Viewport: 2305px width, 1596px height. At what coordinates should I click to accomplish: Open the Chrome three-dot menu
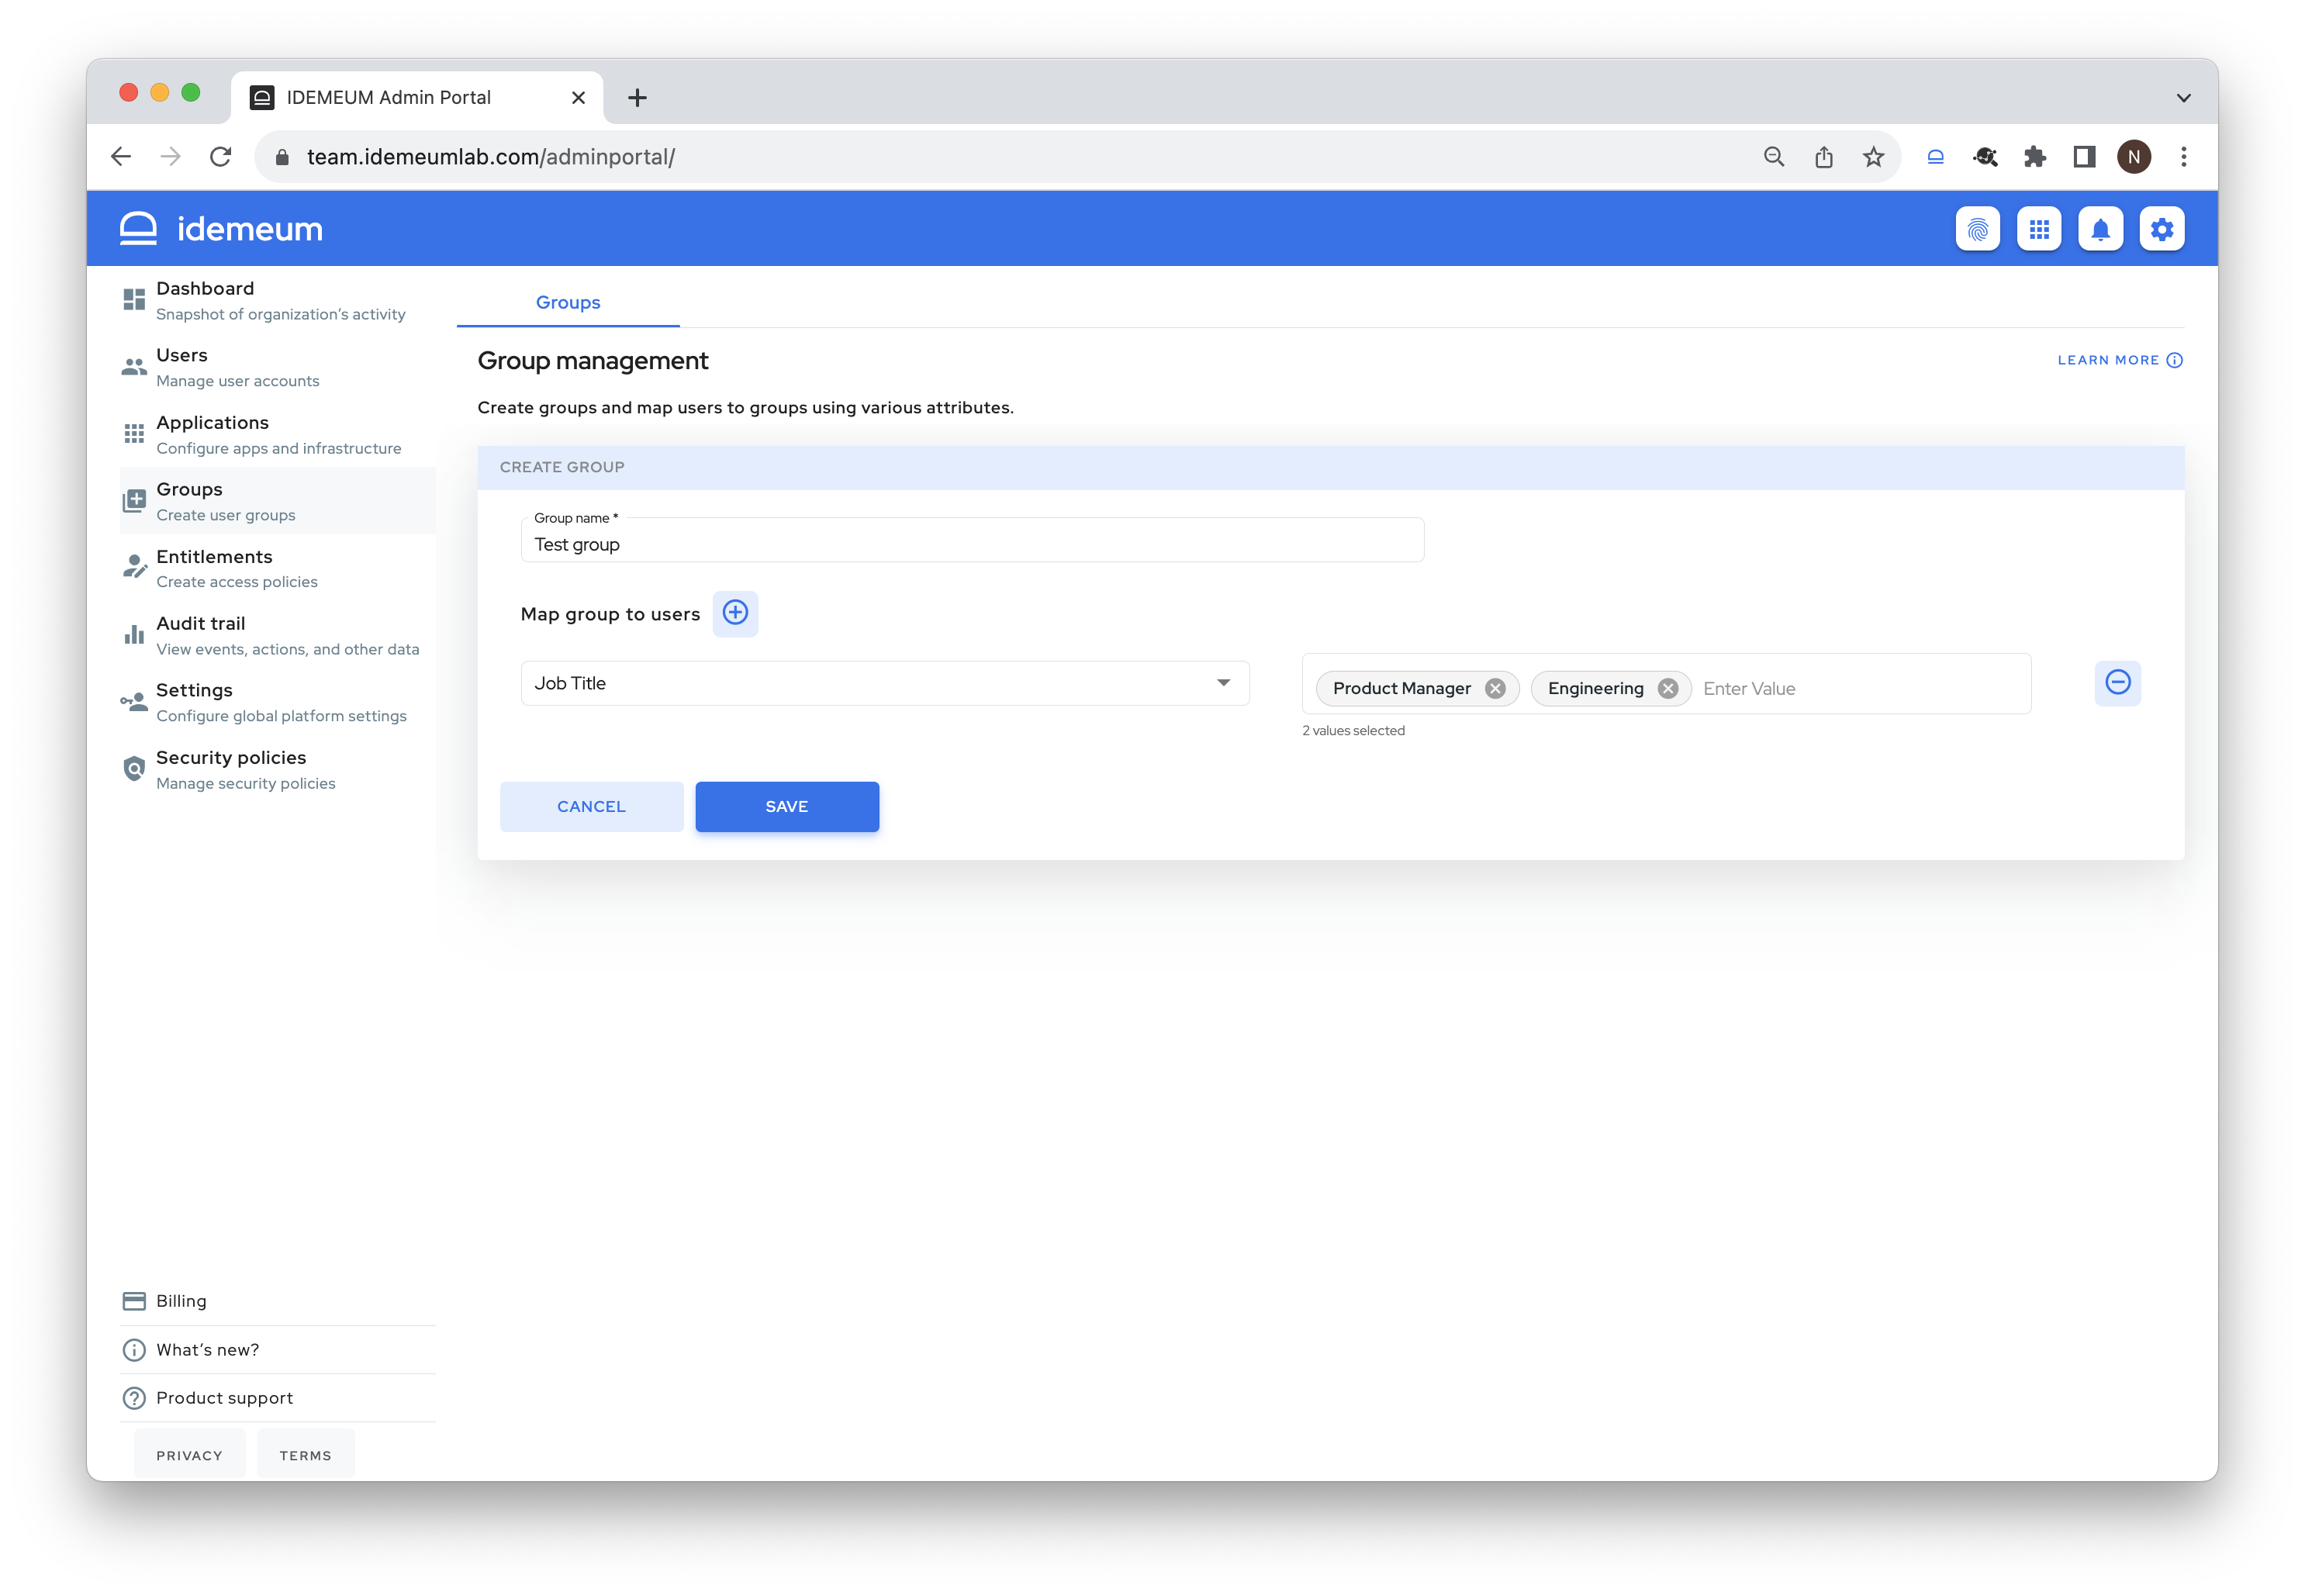(2183, 157)
